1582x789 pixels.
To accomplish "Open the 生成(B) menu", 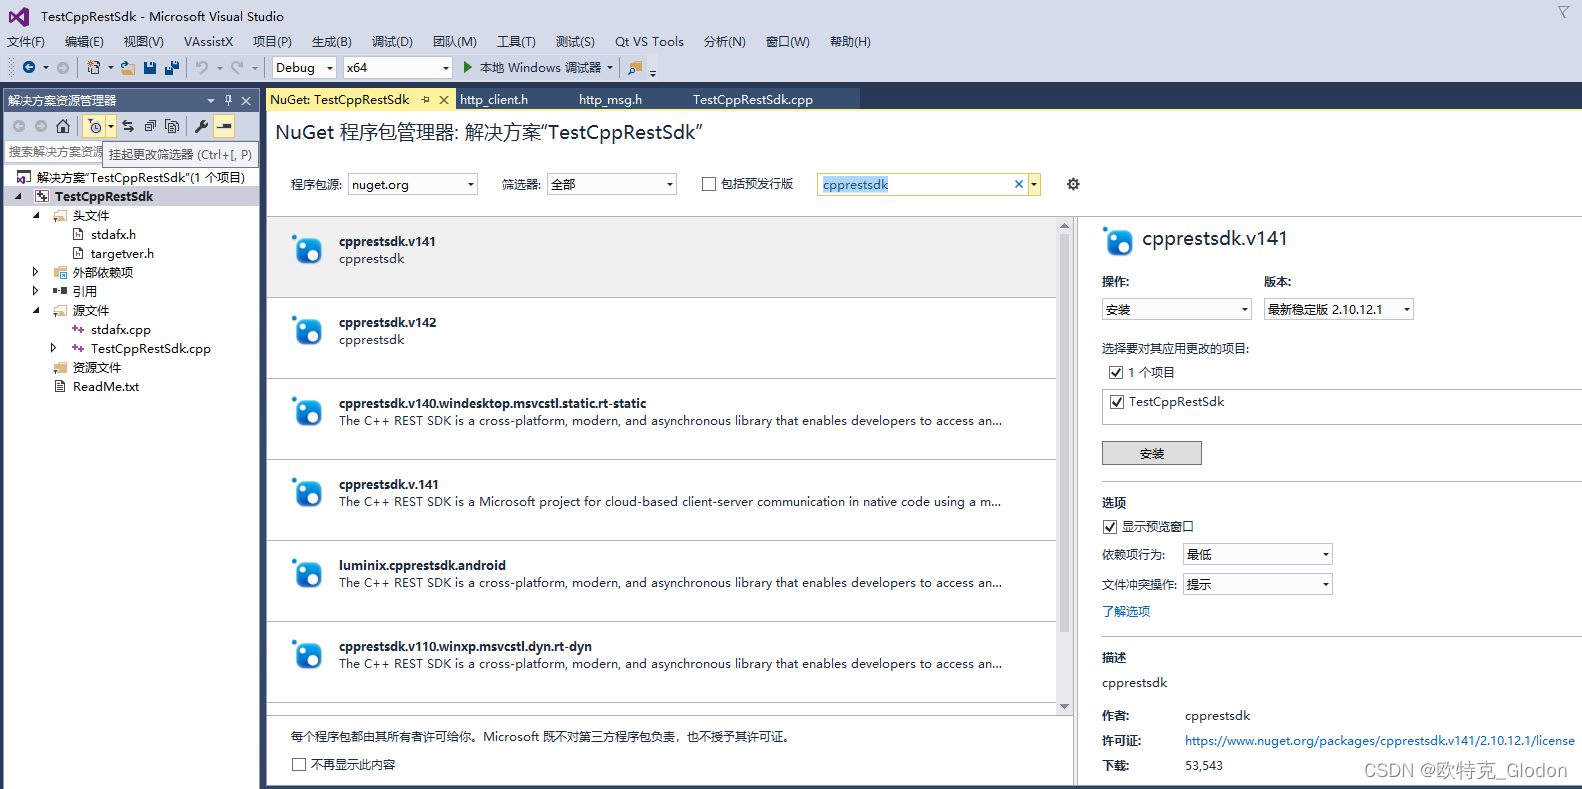I will [332, 41].
